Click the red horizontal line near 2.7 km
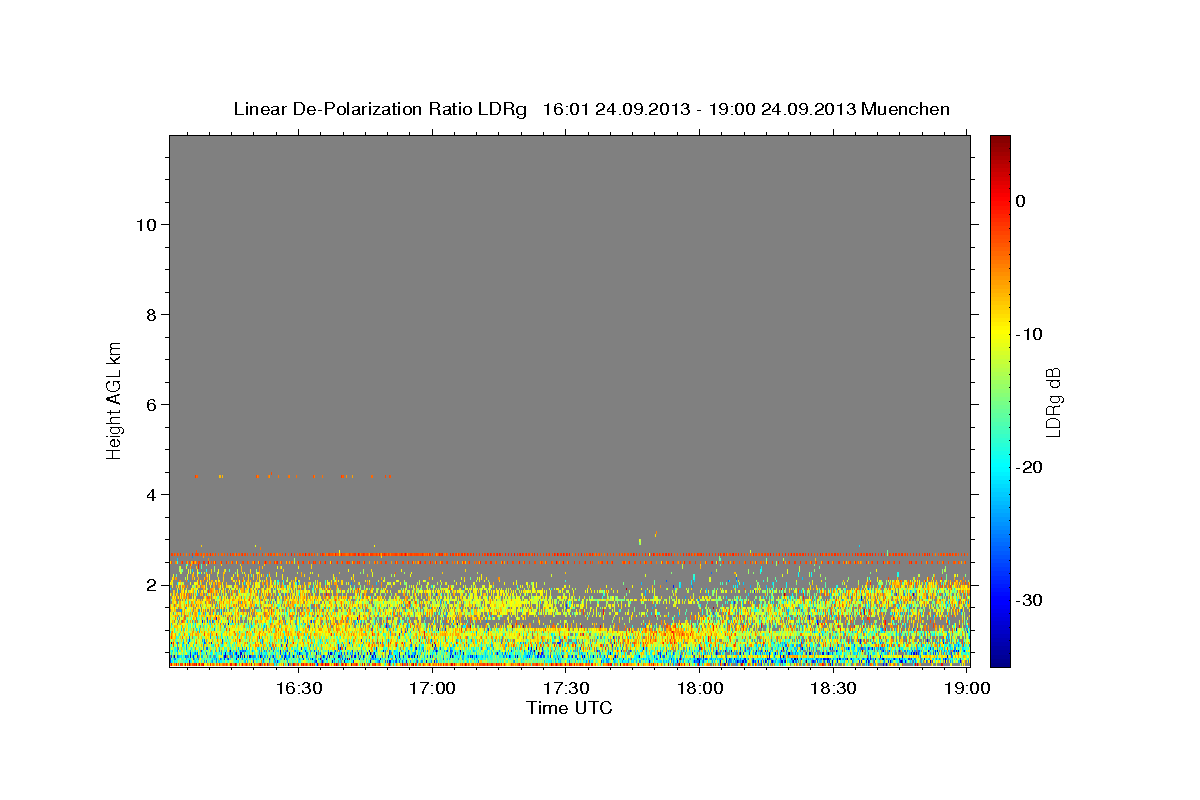This screenshot has width=1200, height=800. tap(569, 554)
